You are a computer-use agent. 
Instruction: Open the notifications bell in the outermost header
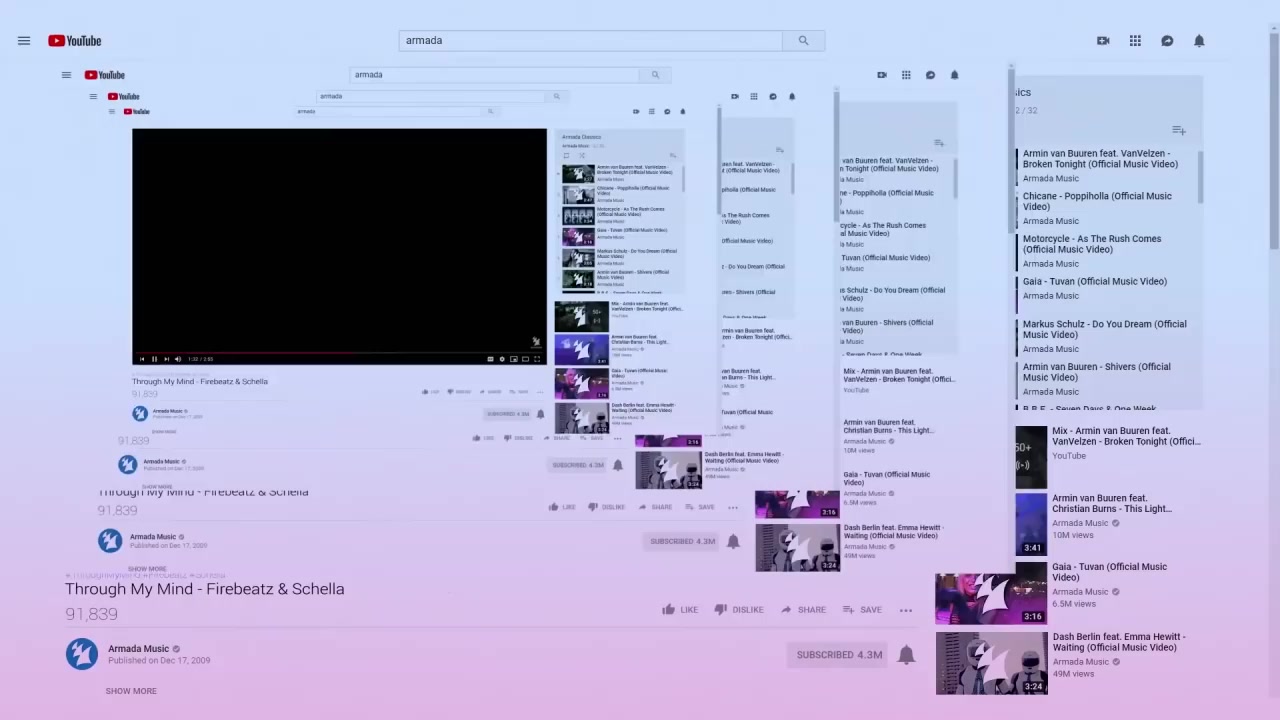1199,41
